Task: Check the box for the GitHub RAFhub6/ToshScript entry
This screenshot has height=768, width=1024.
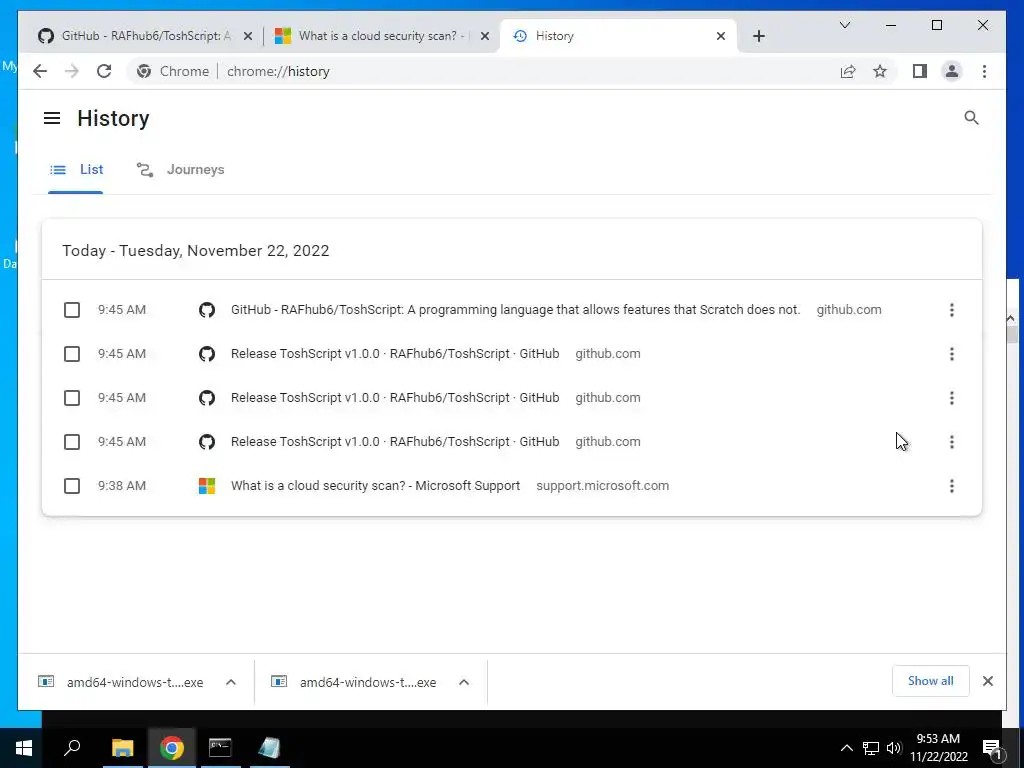Action: [72, 310]
